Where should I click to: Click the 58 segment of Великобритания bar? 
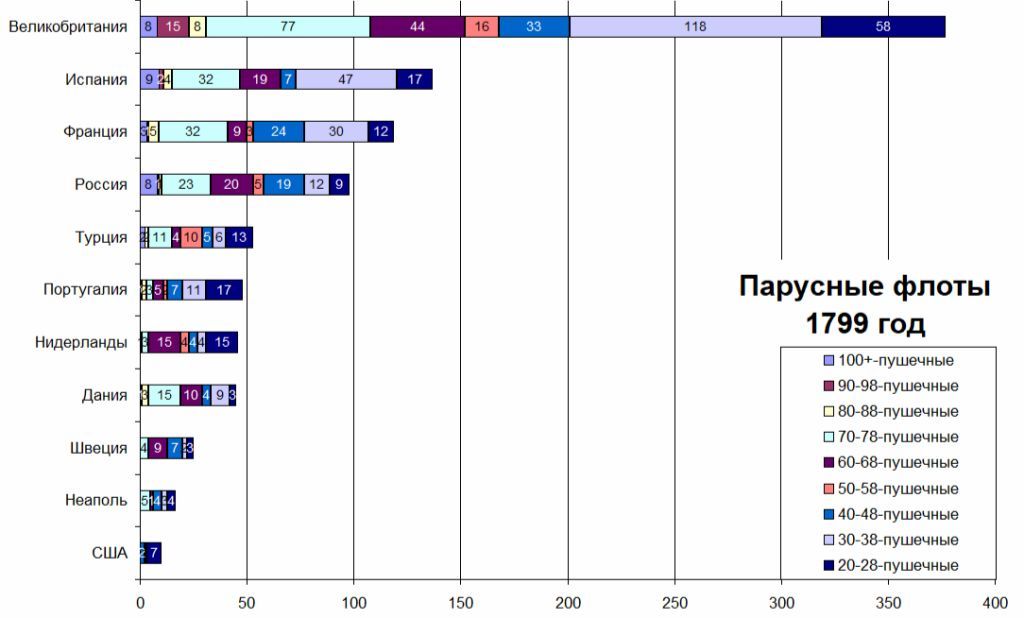(883, 27)
